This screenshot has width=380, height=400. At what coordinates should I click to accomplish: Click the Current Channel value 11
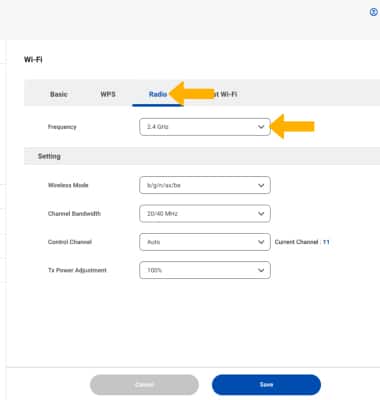pyautogui.click(x=326, y=242)
